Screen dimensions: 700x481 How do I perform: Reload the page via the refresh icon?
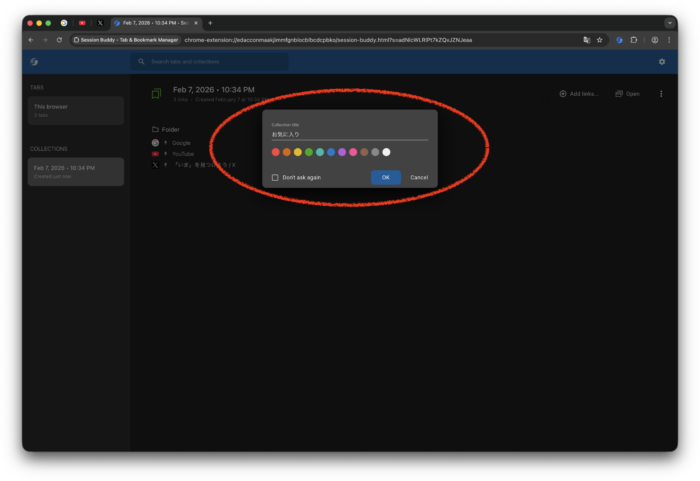(x=59, y=40)
